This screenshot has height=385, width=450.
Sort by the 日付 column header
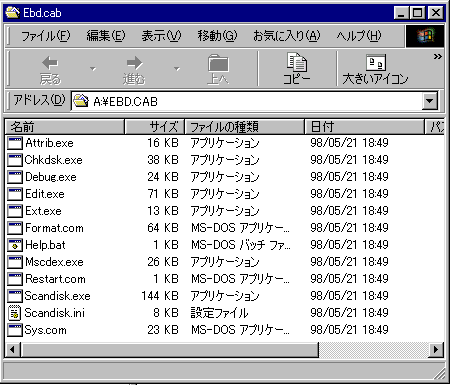[365, 127]
